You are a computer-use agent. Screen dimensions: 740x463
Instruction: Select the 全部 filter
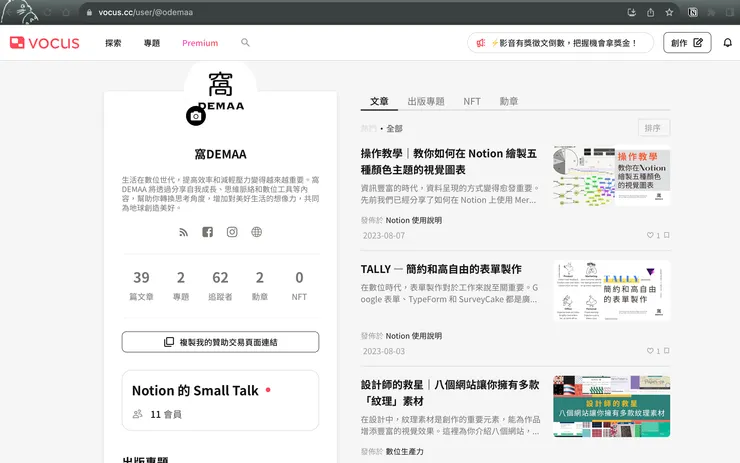pos(395,128)
